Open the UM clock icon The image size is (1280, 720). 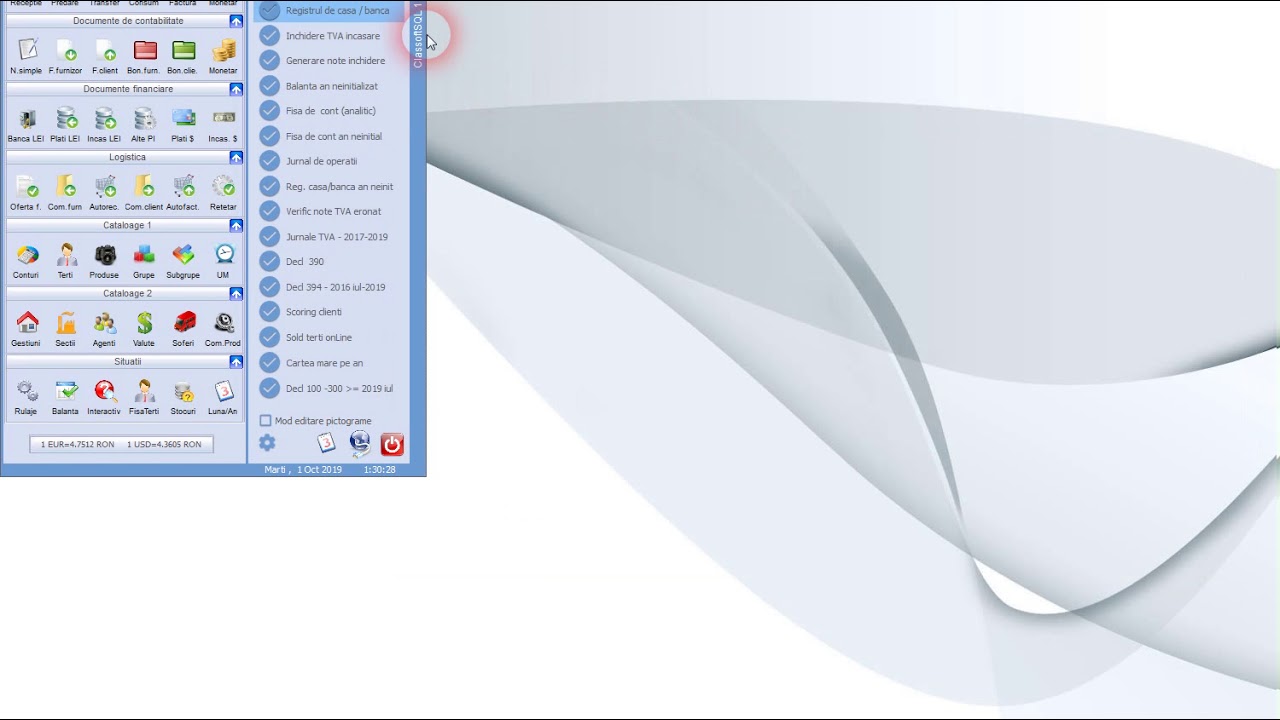[x=224, y=254]
